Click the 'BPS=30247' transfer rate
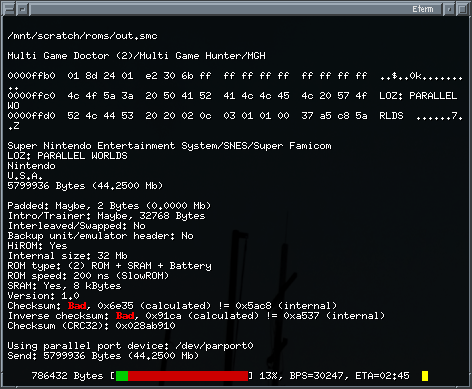 tap(316, 376)
